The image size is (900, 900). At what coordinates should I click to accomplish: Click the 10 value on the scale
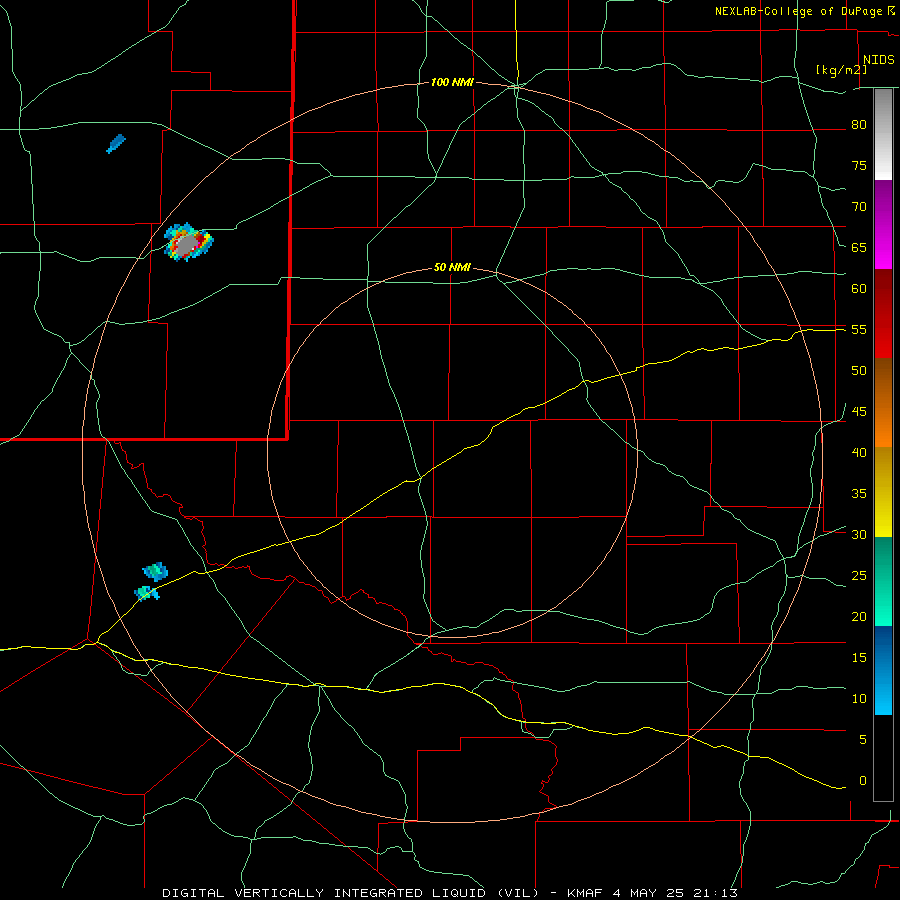(x=859, y=699)
